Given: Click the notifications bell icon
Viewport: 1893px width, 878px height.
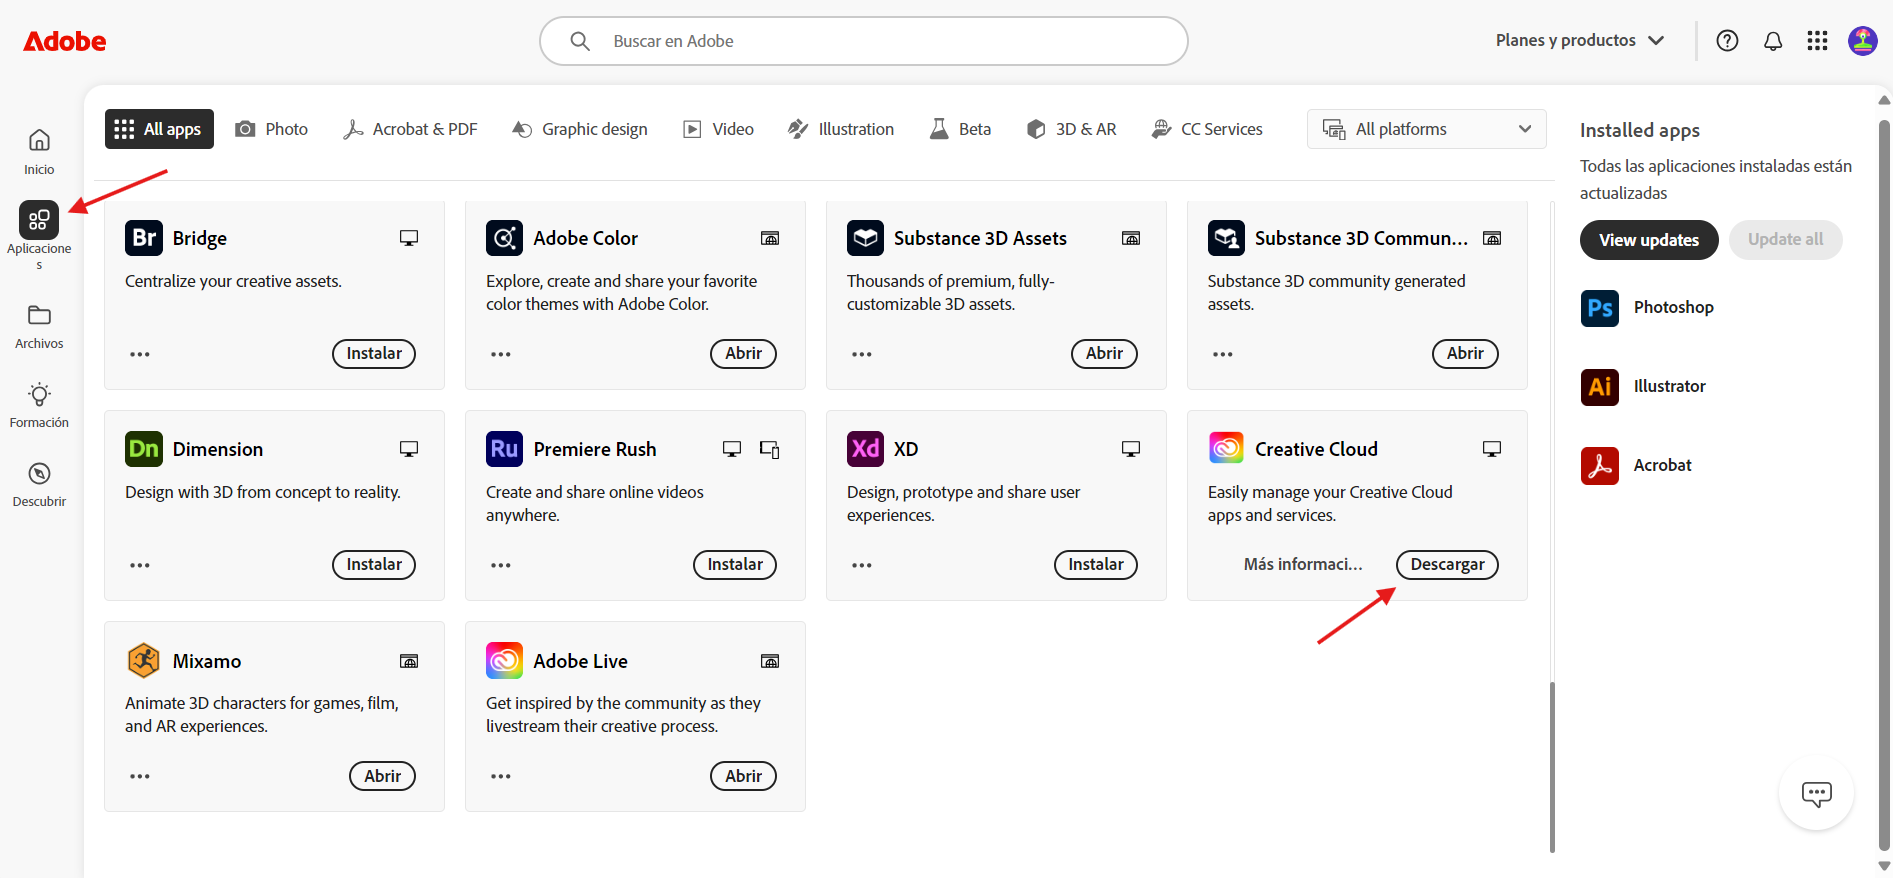Looking at the screenshot, I should [1772, 41].
